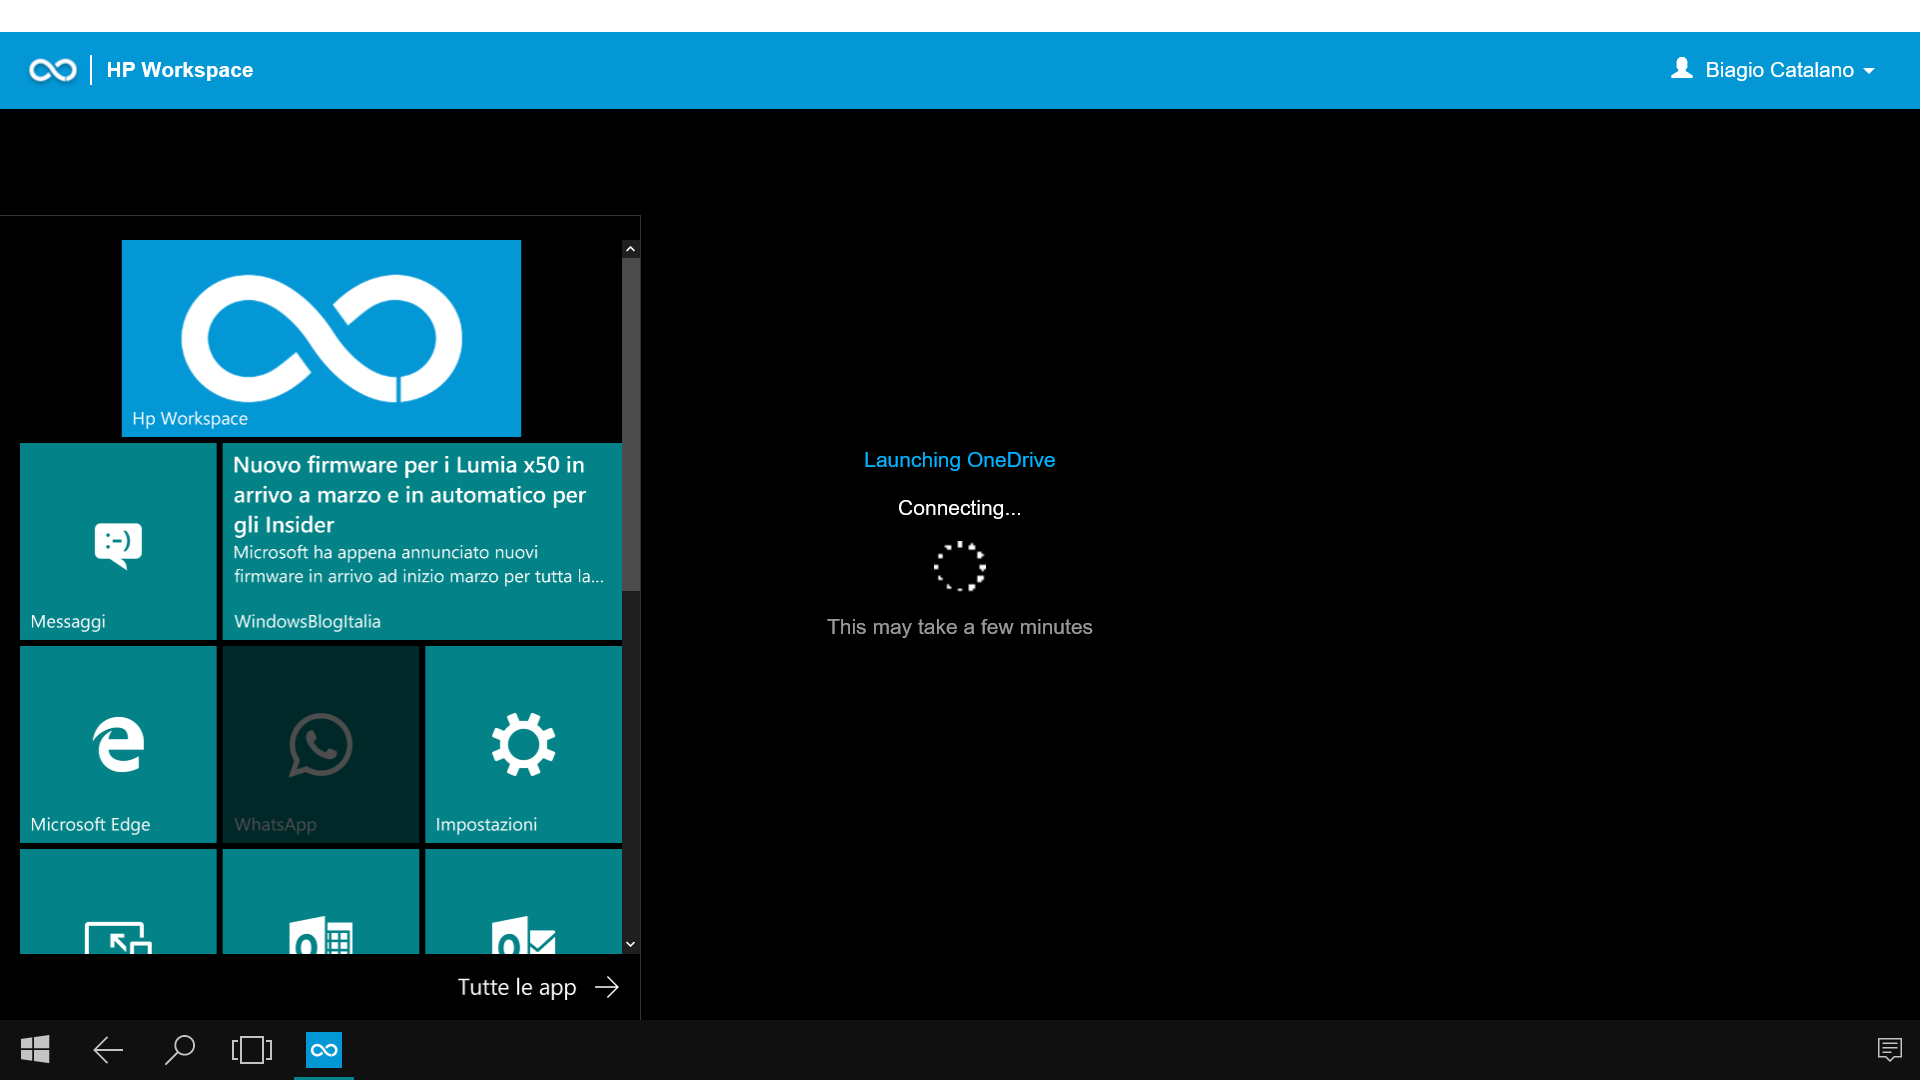Screen dimensions: 1920x1080
Task: Open the Outlook Mail tile
Action: coord(523,901)
